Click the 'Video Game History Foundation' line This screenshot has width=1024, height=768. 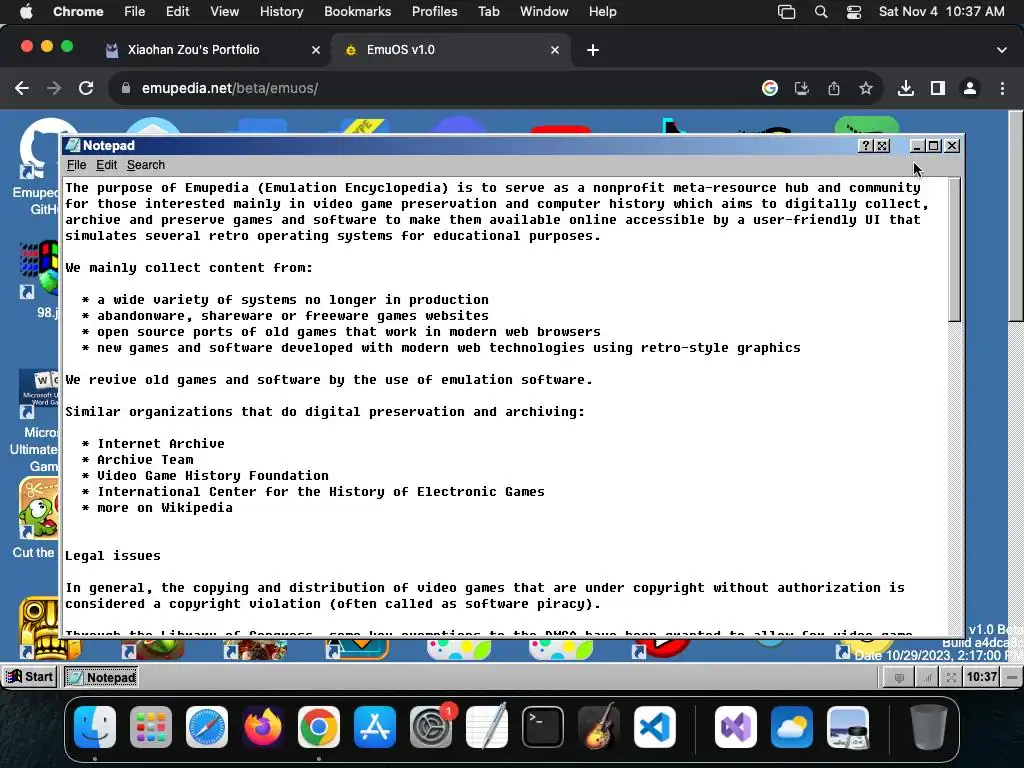pyautogui.click(x=213, y=475)
